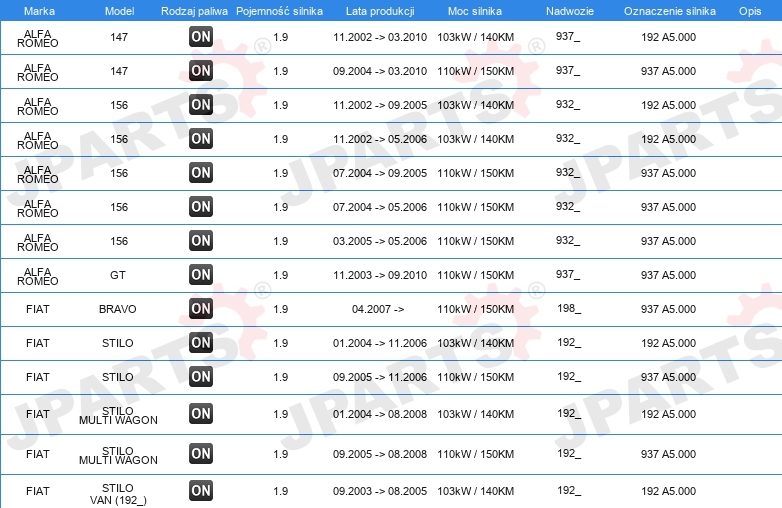The width and height of the screenshot is (782, 508).
Task: Click the ON icon in the Multi Wagon 09.2005 -> 08.2008 row
Action: click(x=201, y=454)
